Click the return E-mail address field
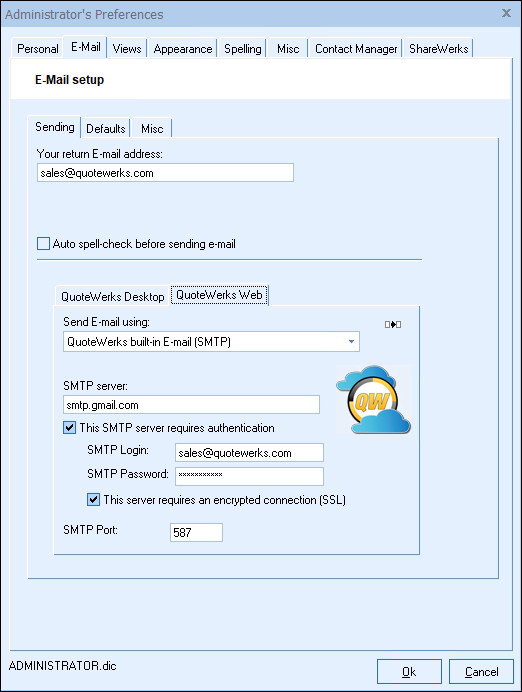Viewport: 522px width, 692px height. pos(165,173)
